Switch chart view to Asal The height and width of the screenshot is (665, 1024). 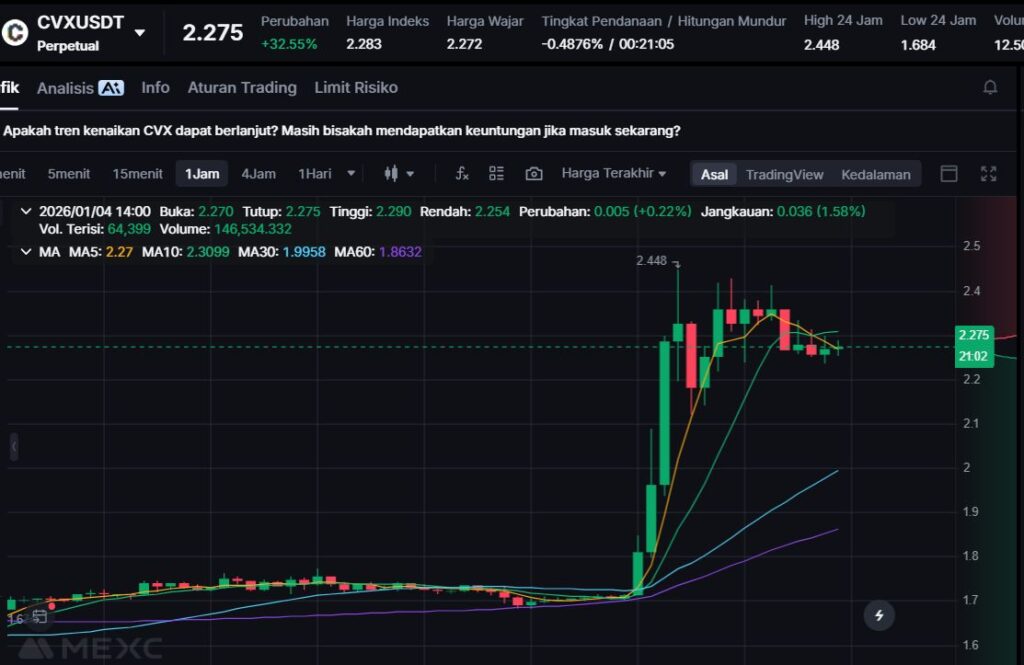click(x=714, y=174)
